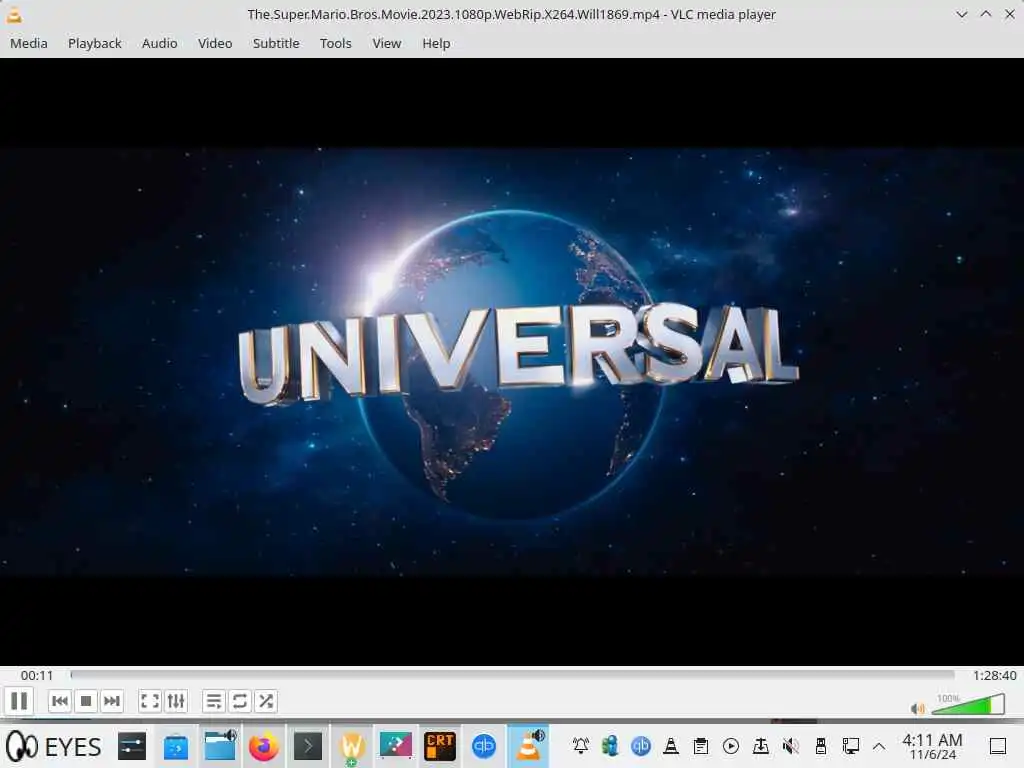The width and height of the screenshot is (1024, 768).
Task: Open the W application on taskbar
Action: click(352, 746)
